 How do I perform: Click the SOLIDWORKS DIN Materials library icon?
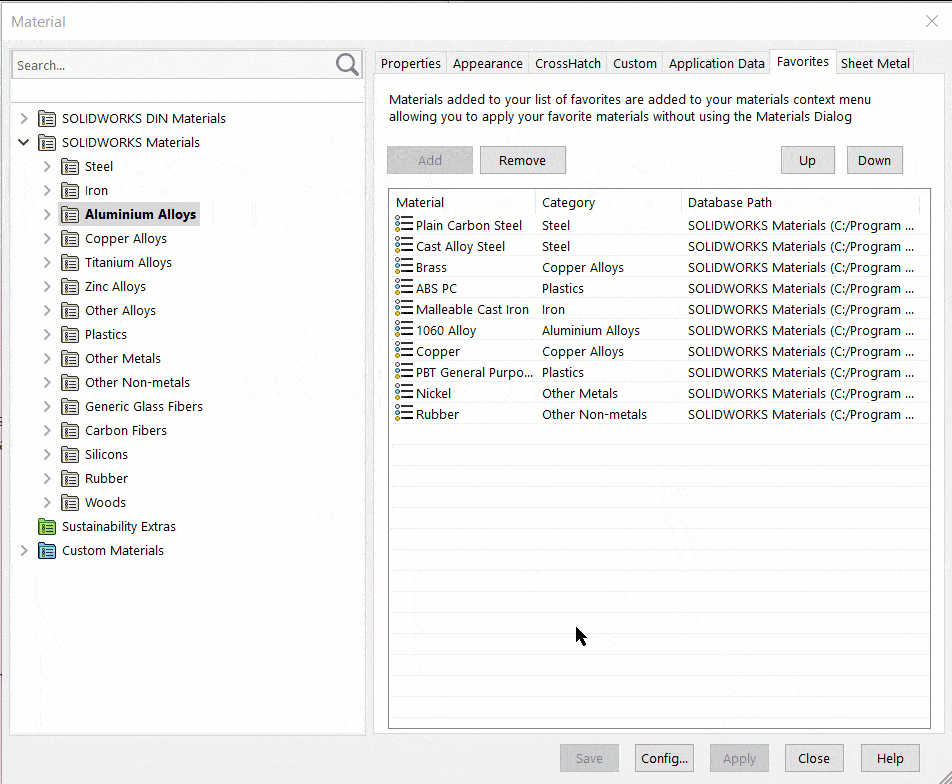(47, 118)
